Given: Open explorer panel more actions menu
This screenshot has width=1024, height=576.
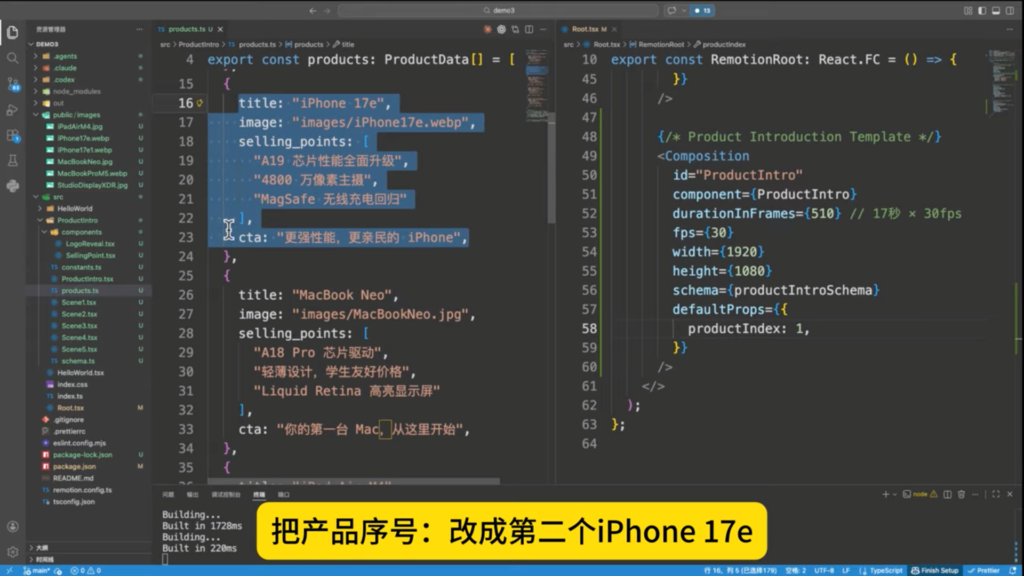Looking at the screenshot, I should [139, 29].
